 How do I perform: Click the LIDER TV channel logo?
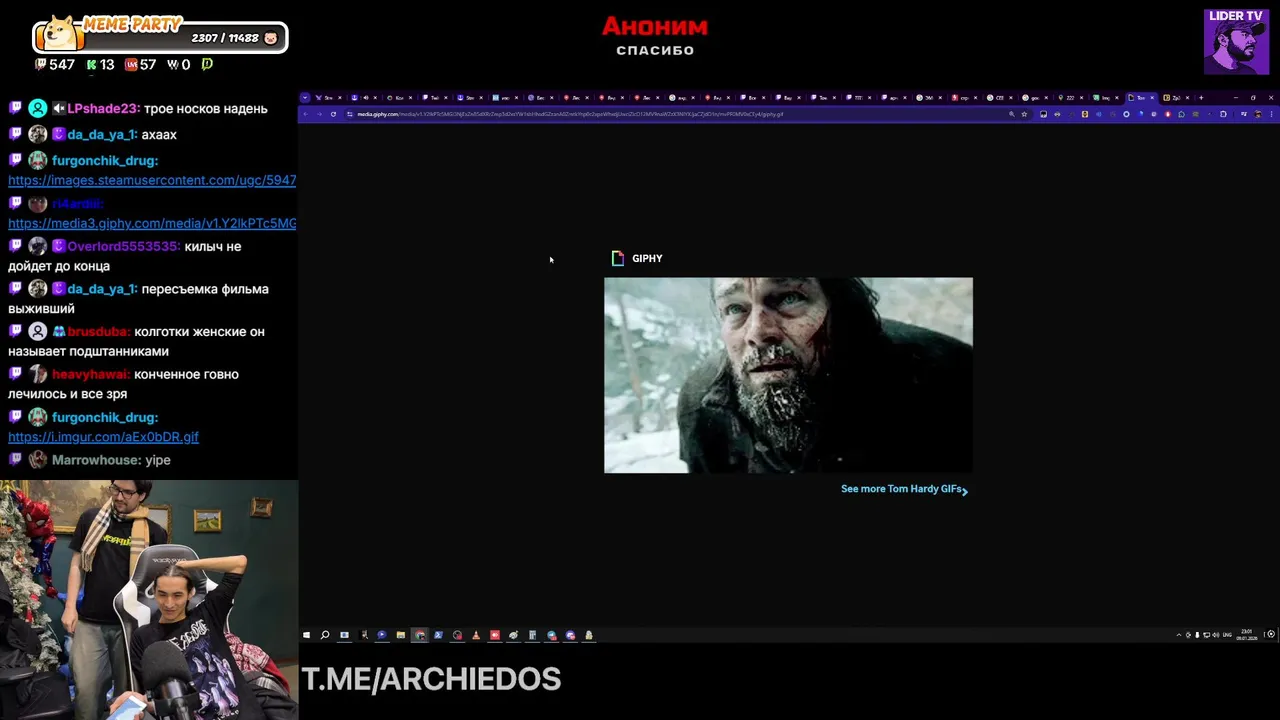pyautogui.click(x=1236, y=42)
